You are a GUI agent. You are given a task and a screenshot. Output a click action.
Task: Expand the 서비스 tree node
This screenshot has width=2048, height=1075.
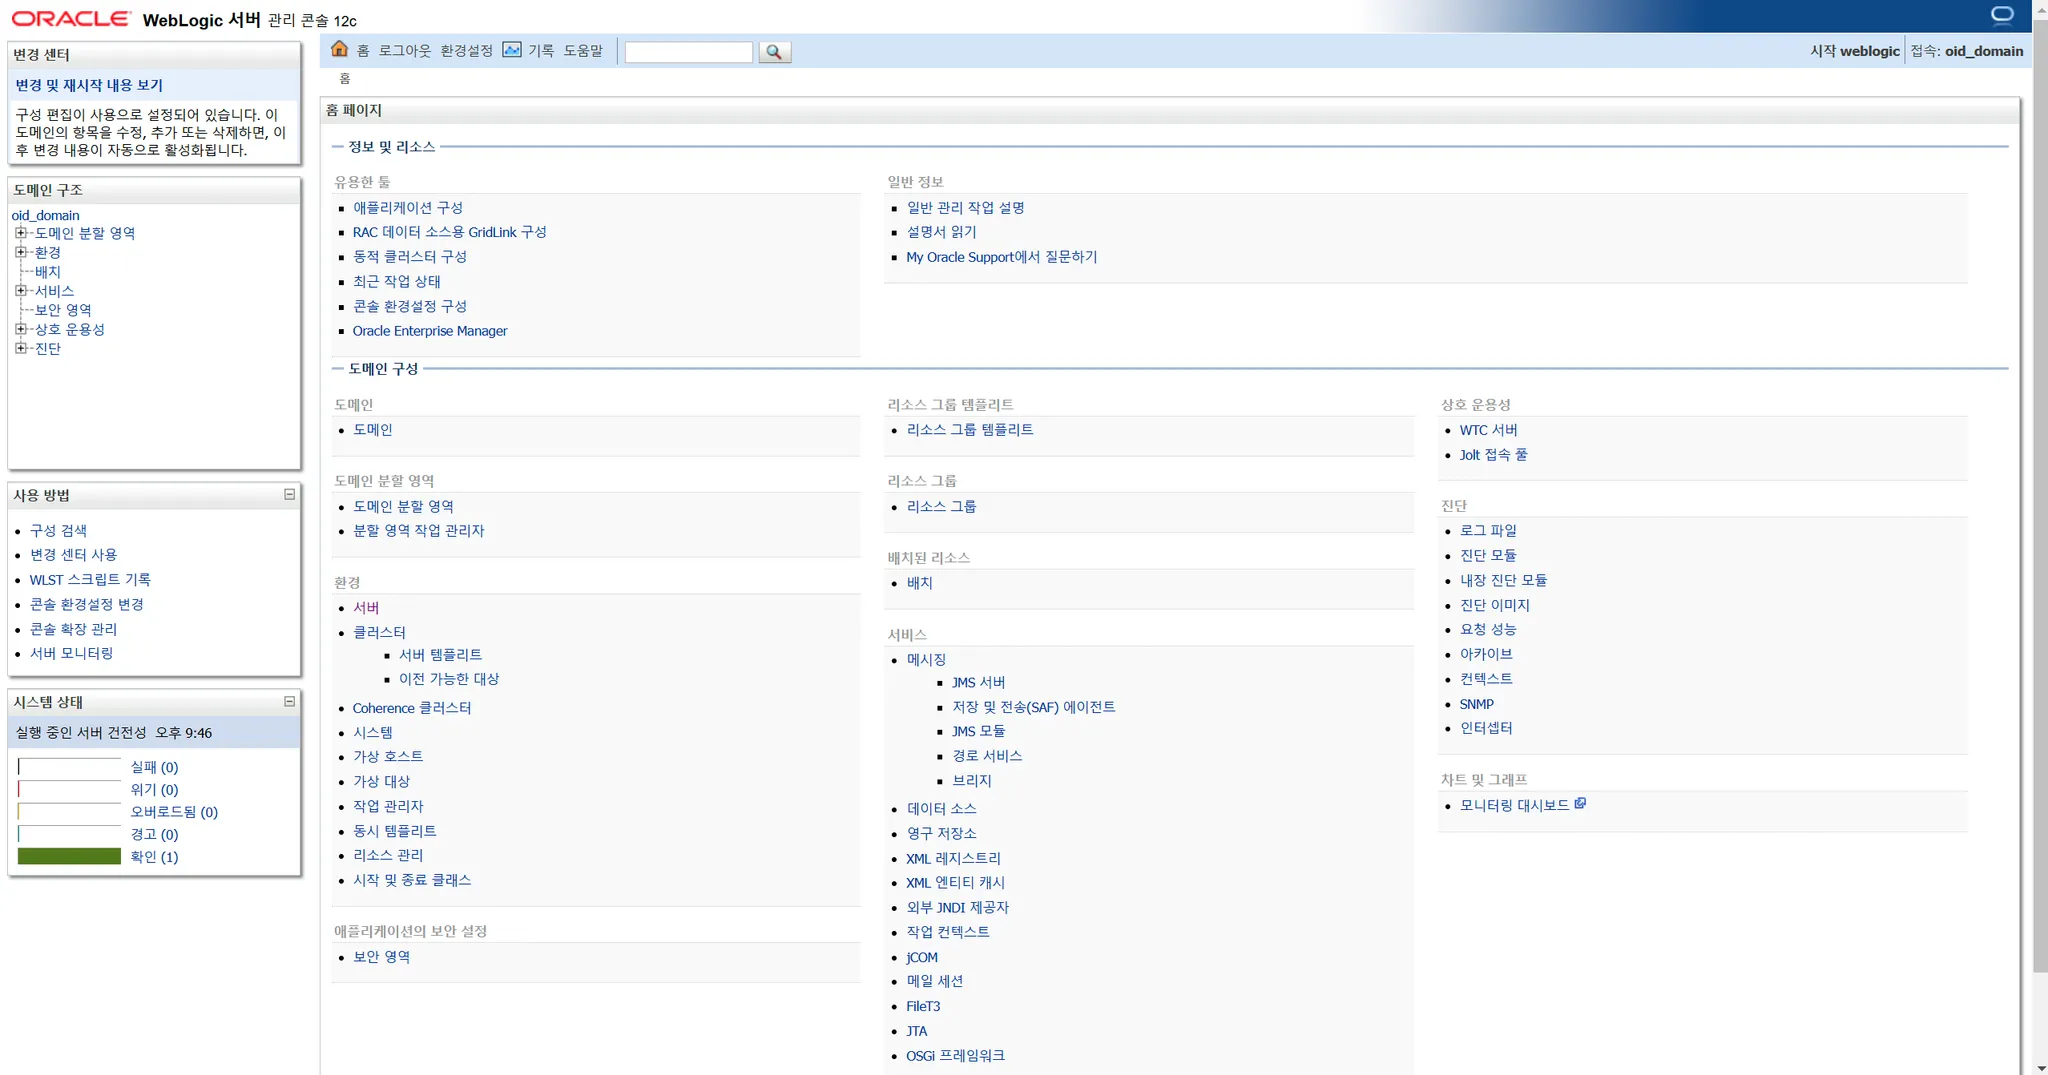coord(20,291)
